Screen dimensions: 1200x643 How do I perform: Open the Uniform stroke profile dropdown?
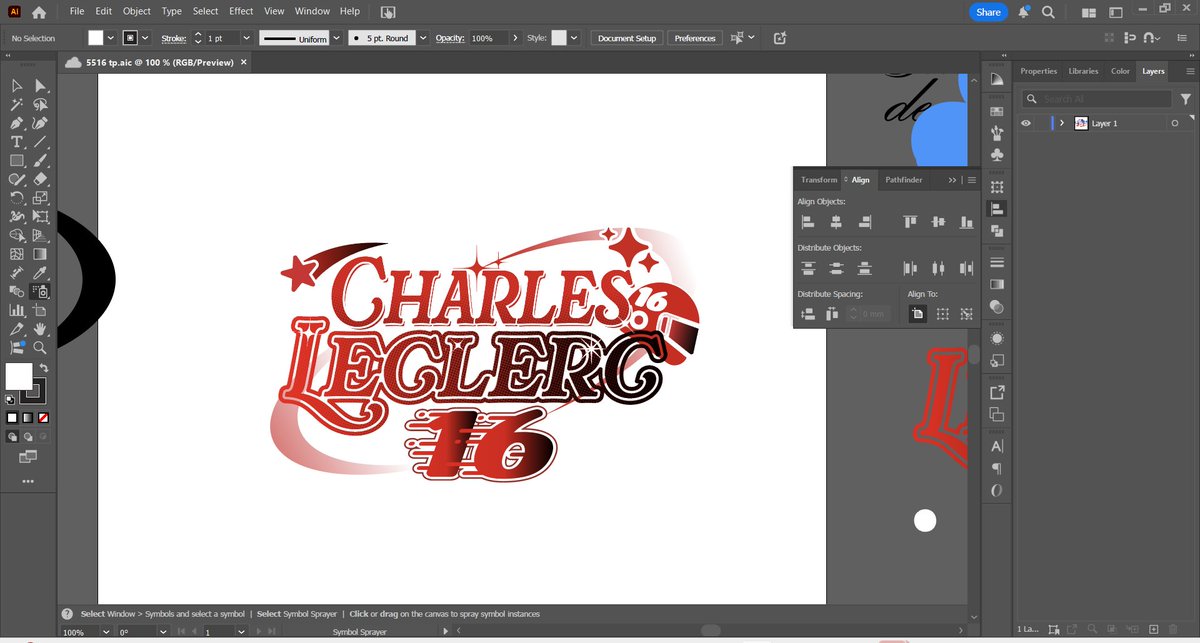336,38
